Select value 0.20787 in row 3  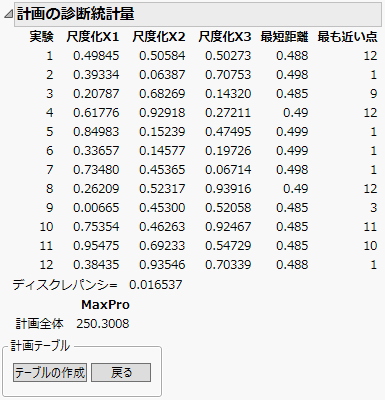click(96, 94)
